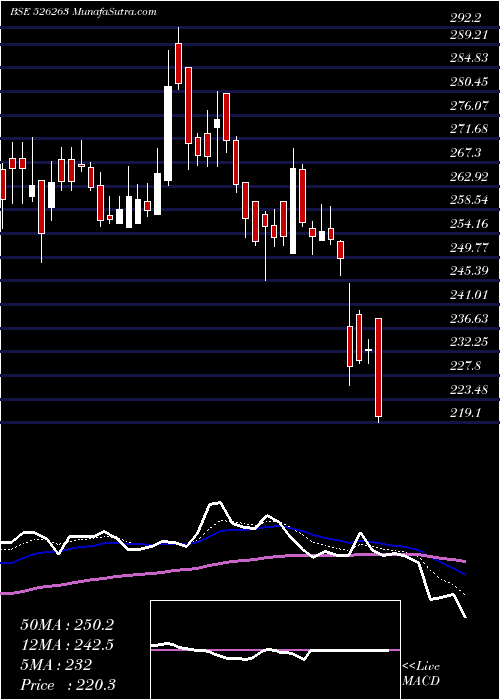Select the 262.92 price axis label
500x700 pixels.
469,177
